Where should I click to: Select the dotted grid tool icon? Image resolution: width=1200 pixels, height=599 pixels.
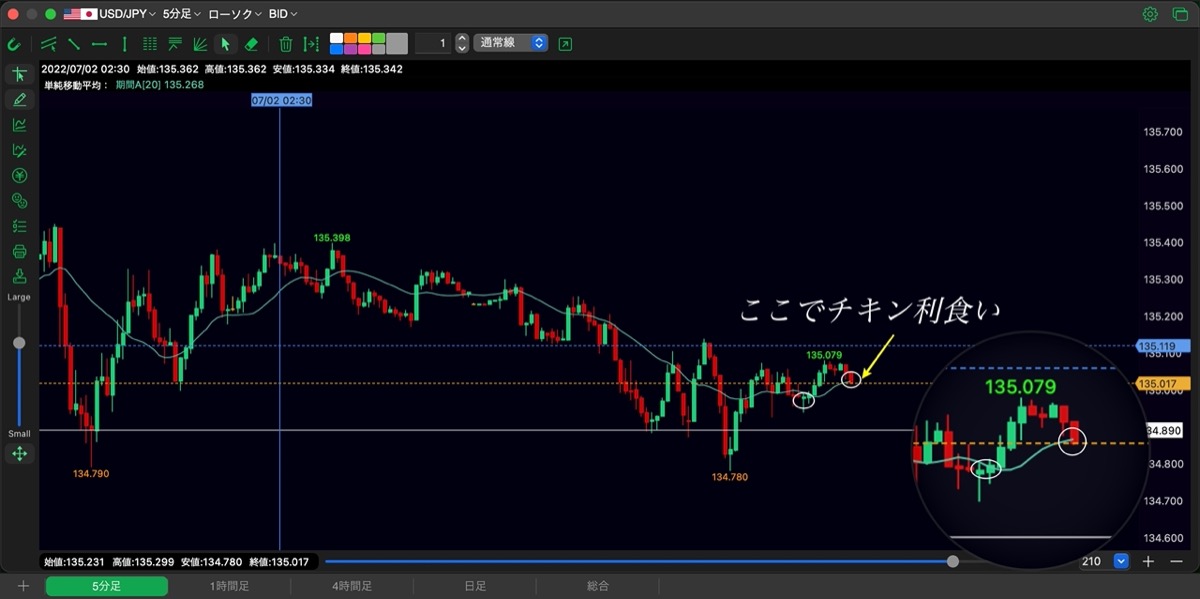tap(150, 44)
